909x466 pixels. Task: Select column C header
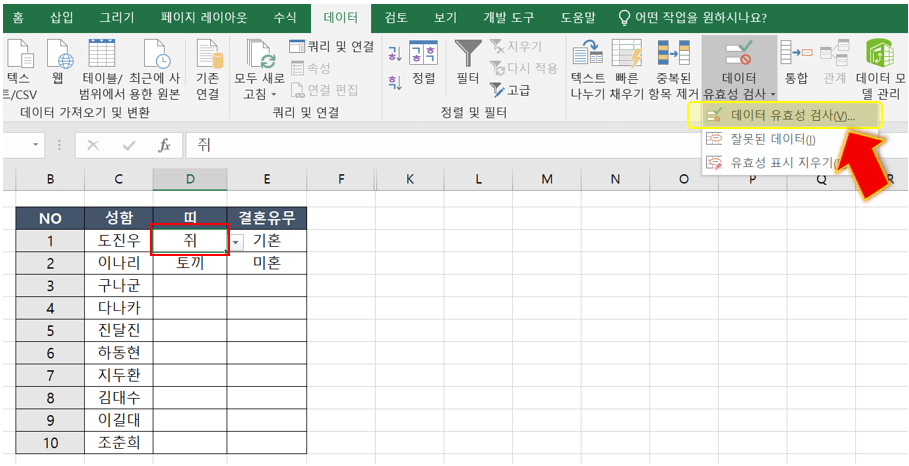coord(119,180)
